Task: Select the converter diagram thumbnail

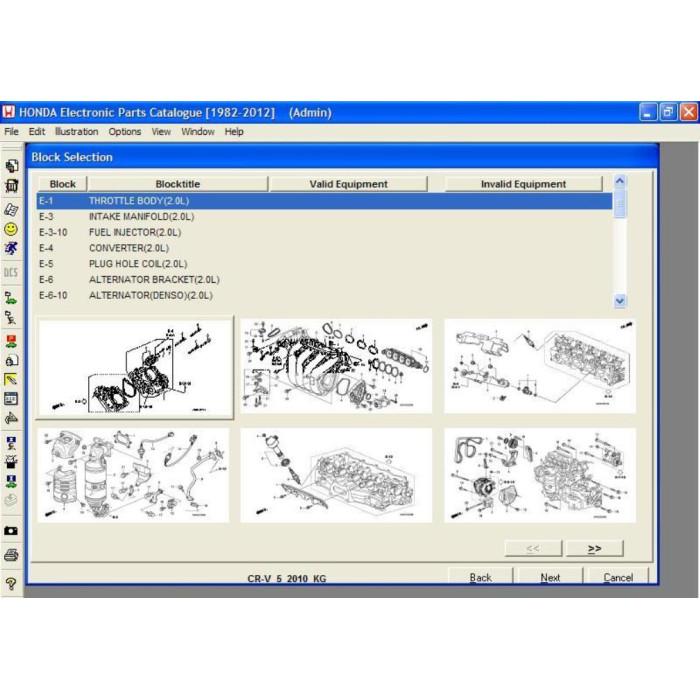Action: click(x=133, y=475)
